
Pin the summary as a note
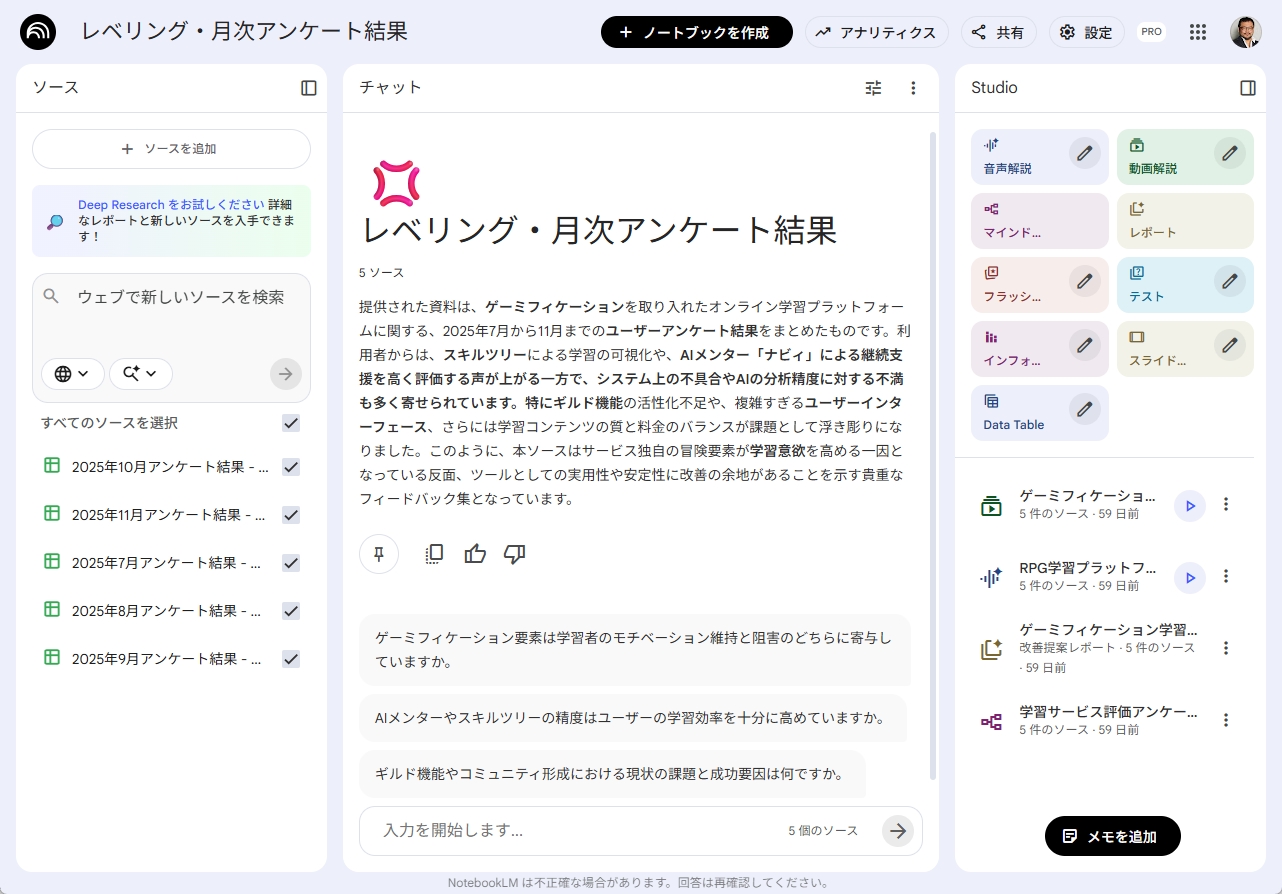[x=379, y=554]
